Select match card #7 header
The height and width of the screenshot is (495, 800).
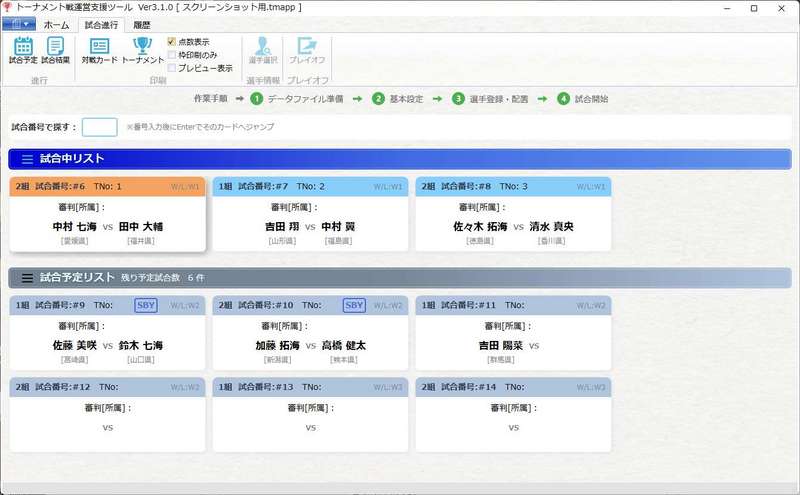310,187
